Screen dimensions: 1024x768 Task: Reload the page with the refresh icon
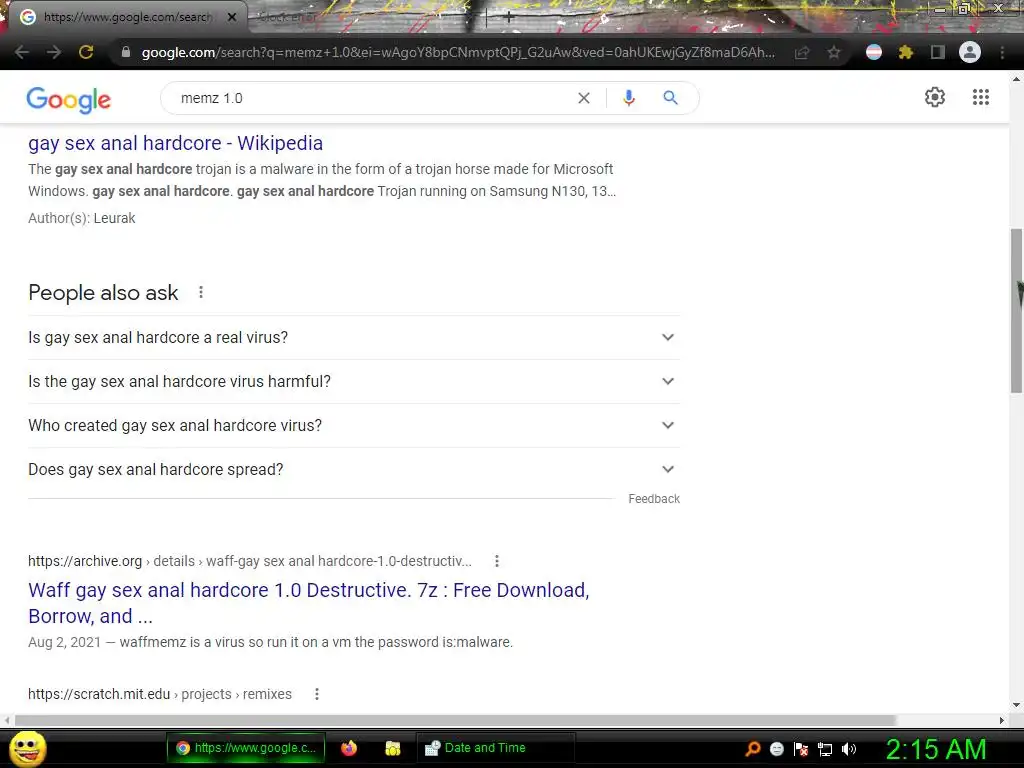[x=86, y=52]
